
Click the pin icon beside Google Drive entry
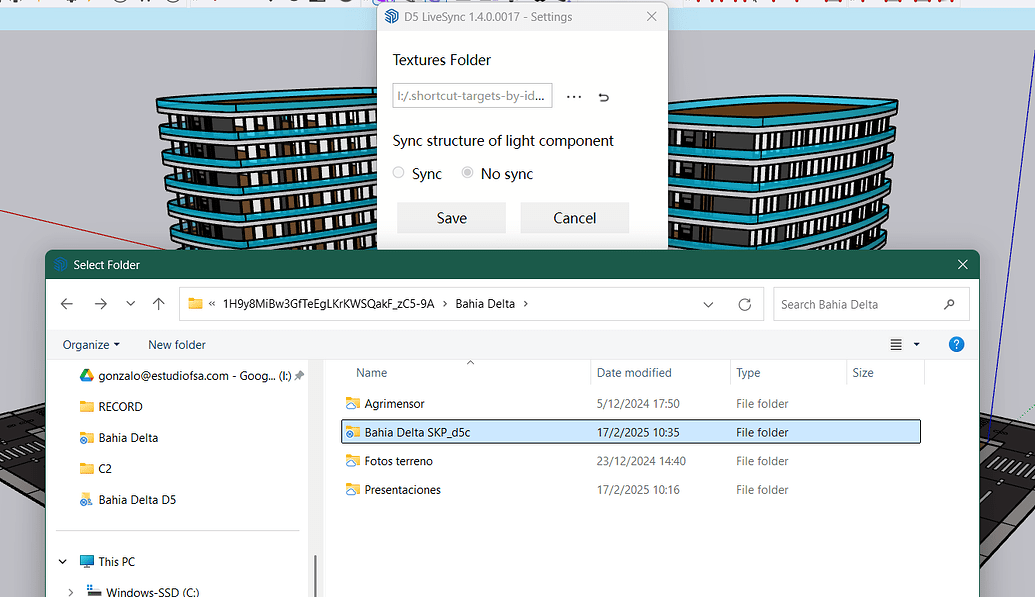coord(299,376)
